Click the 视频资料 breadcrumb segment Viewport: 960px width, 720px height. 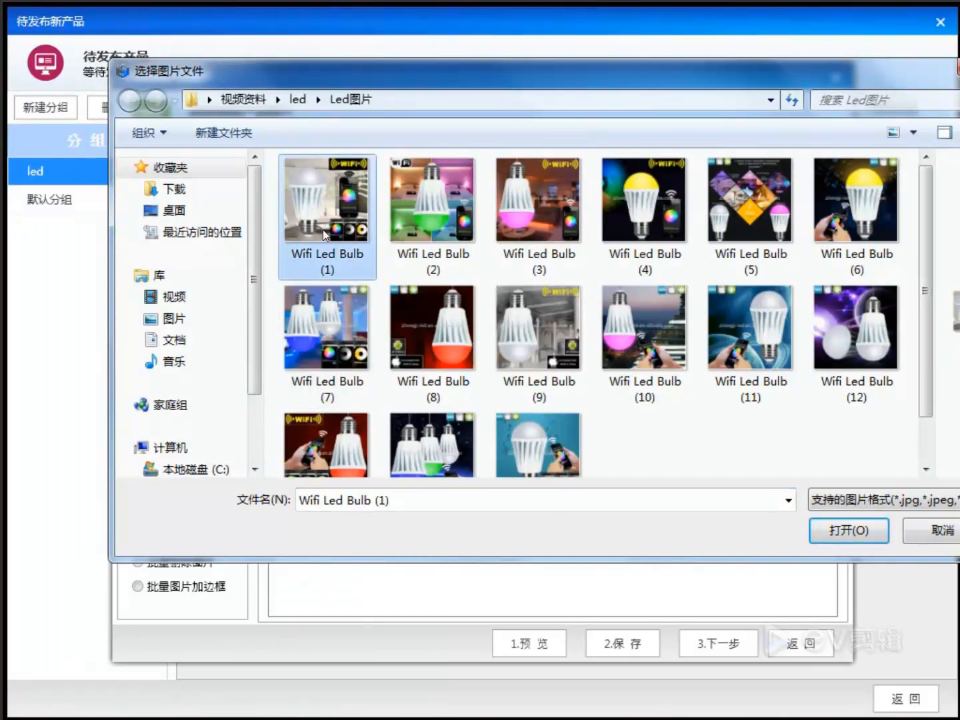(243, 99)
